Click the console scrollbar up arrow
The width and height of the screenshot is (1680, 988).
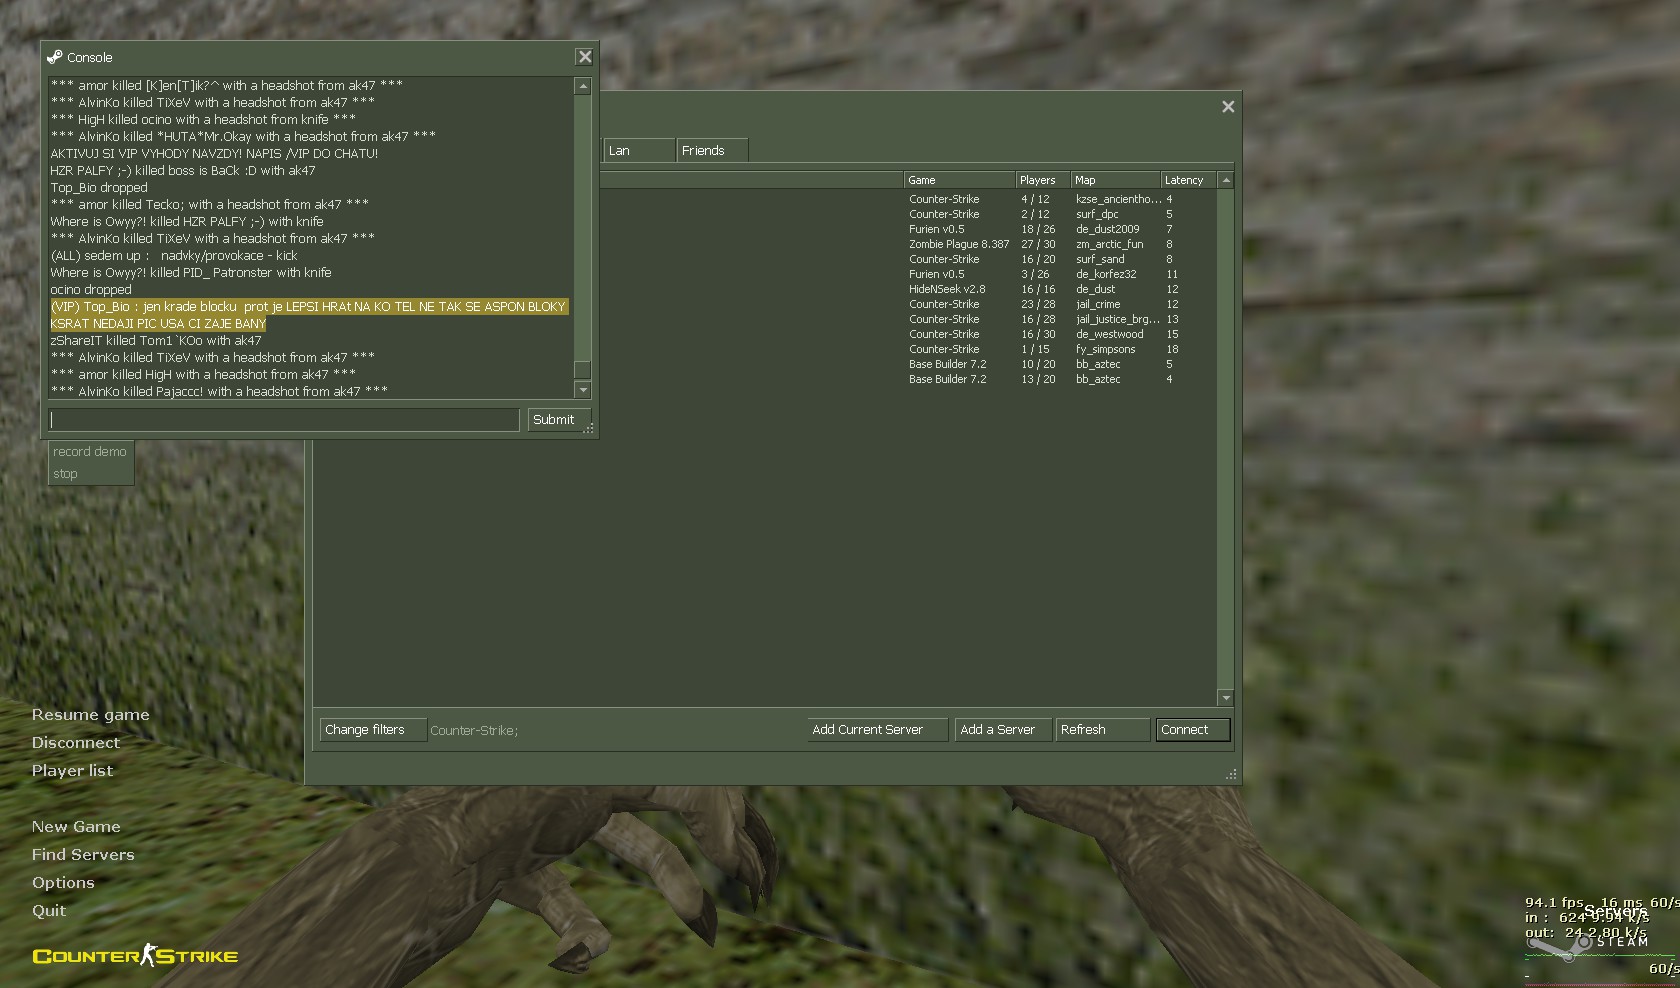click(x=583, y=87)
